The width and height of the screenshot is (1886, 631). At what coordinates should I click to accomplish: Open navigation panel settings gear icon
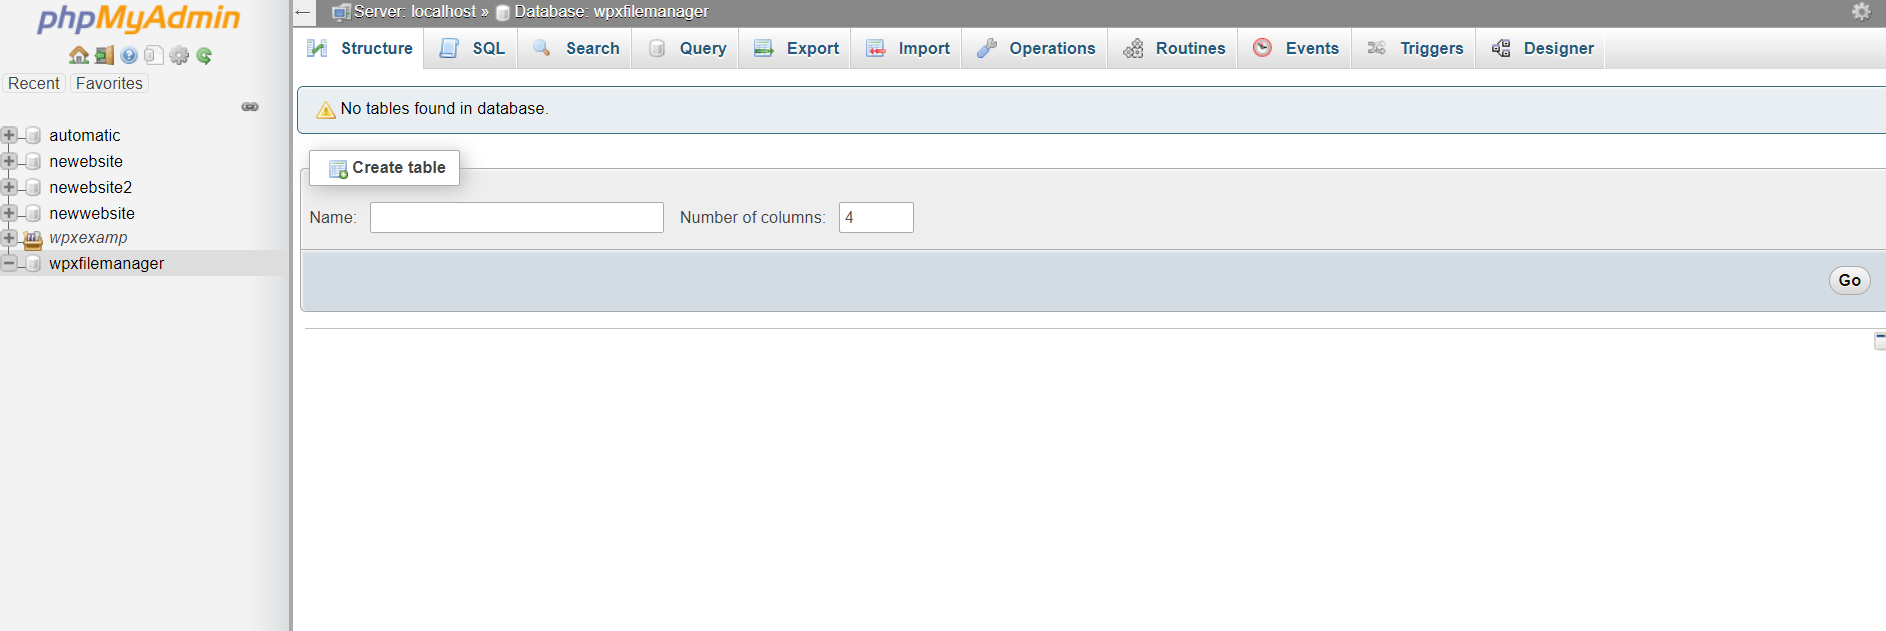coord(179,55)
